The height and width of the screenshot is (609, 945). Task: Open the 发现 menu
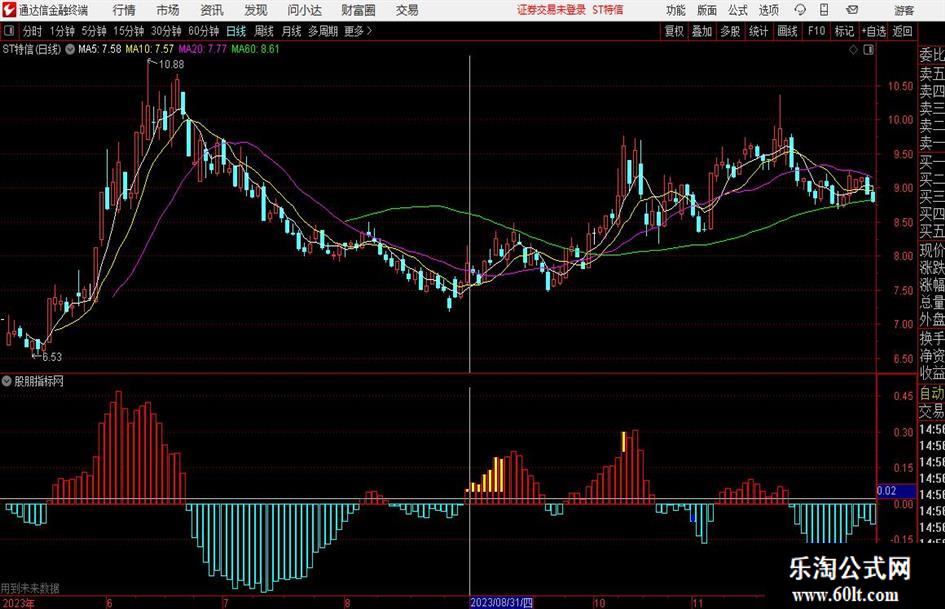click(256, 10)
